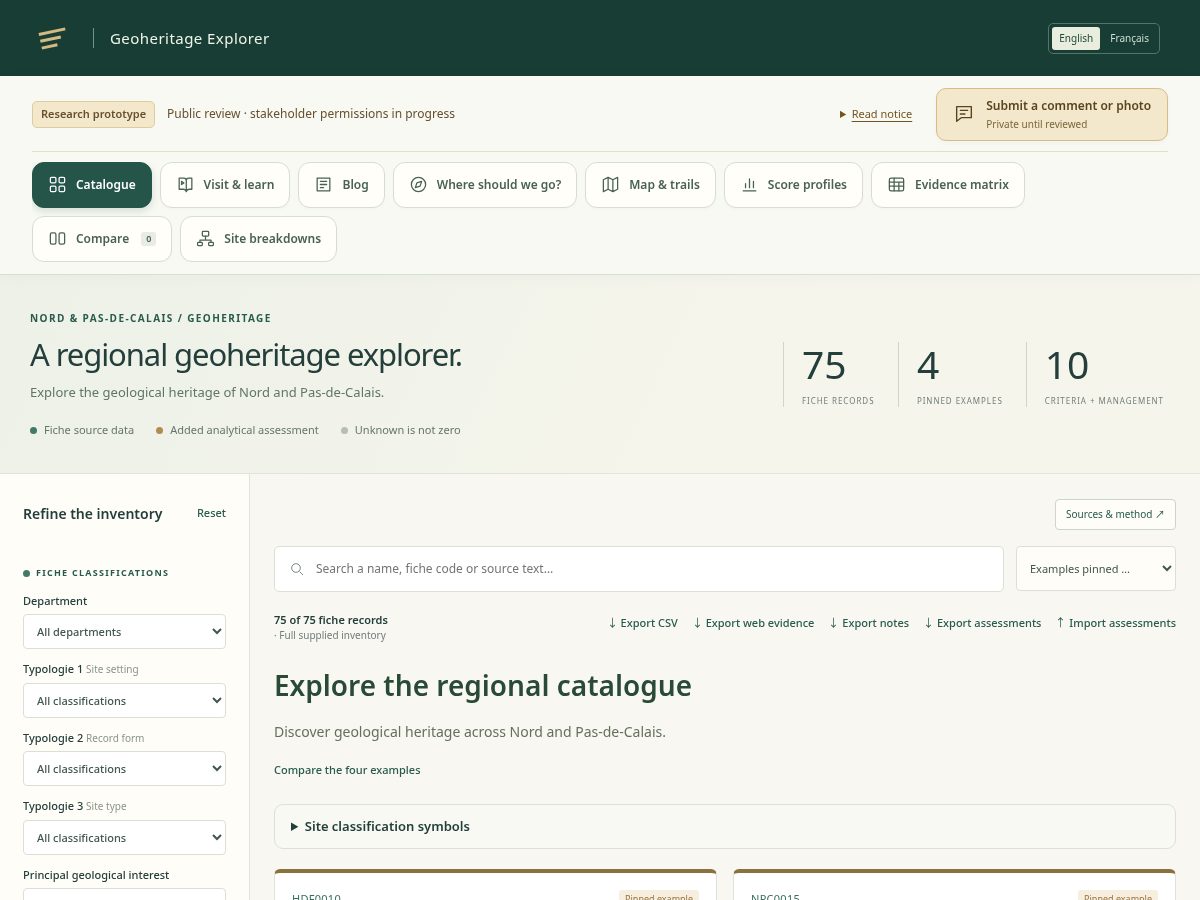The image size is (1200, 900).
Task: Click Export CSV
Action: click(x=643, y=623)
